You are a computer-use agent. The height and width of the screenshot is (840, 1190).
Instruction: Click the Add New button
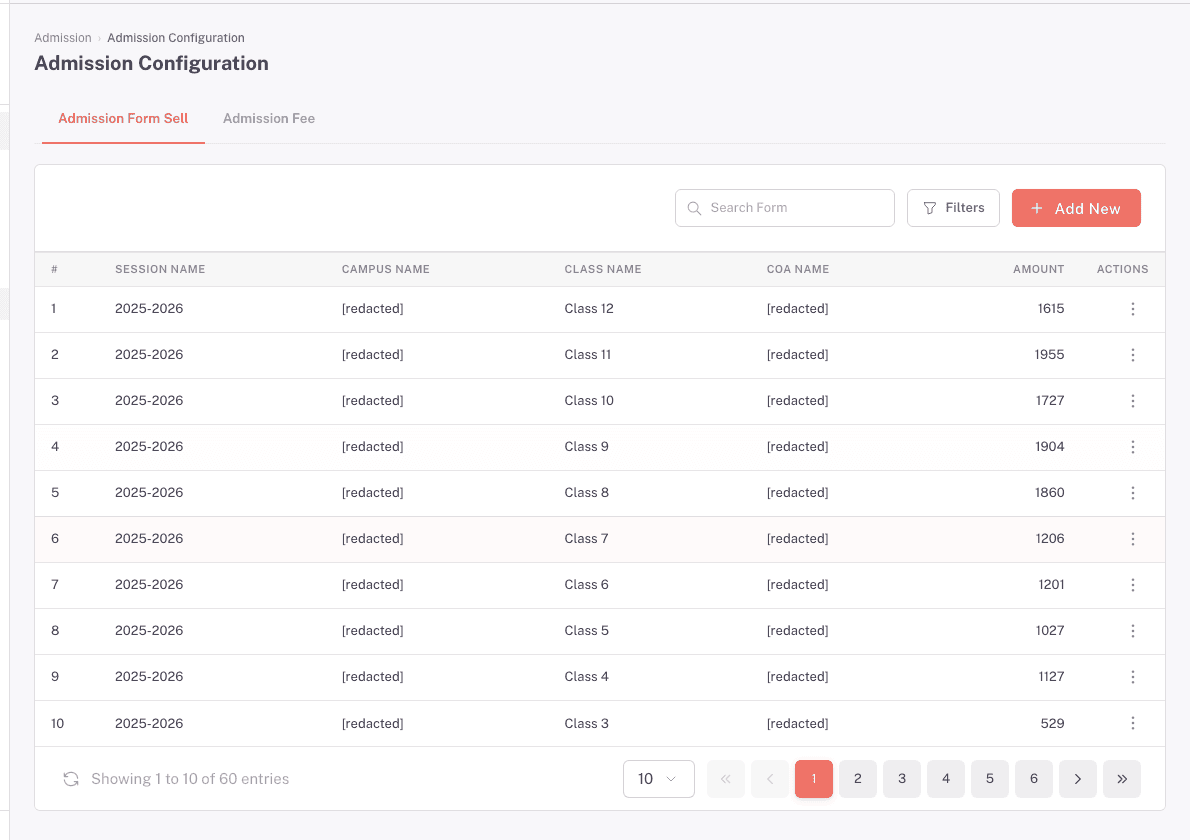1076,208
